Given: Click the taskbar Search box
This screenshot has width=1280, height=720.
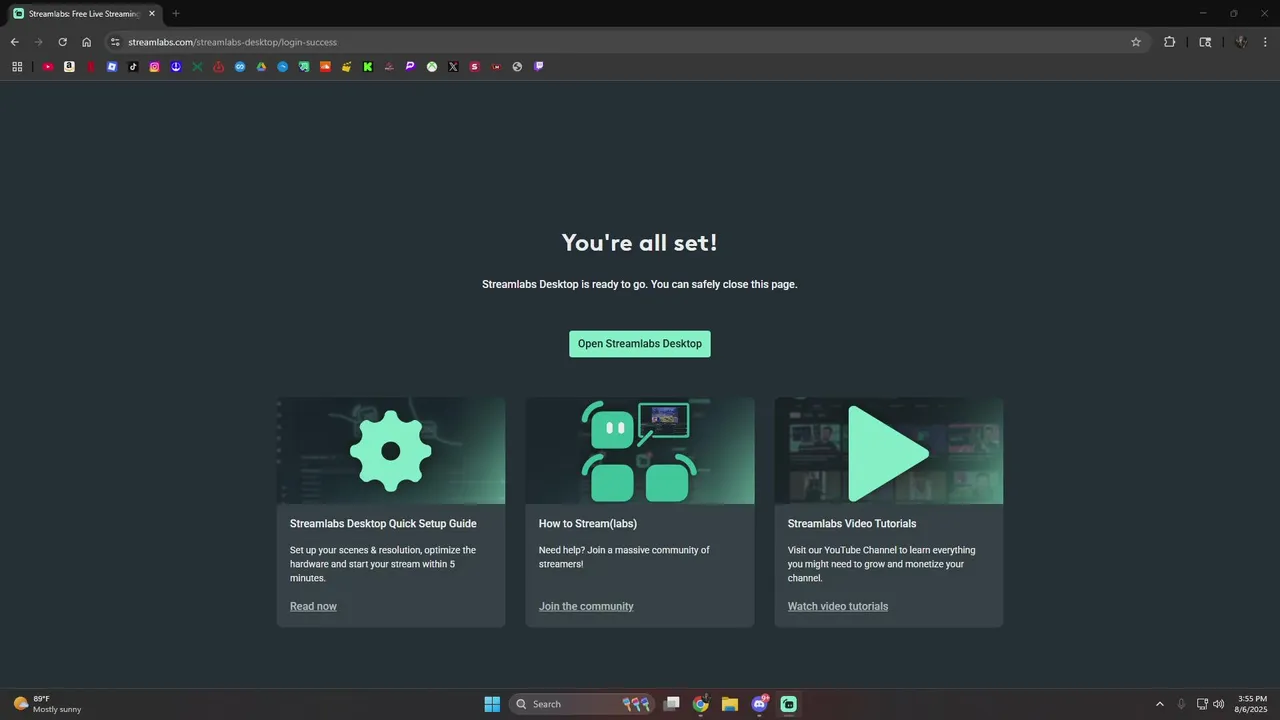Looking at the screenshot, I should tap(581, 704).
